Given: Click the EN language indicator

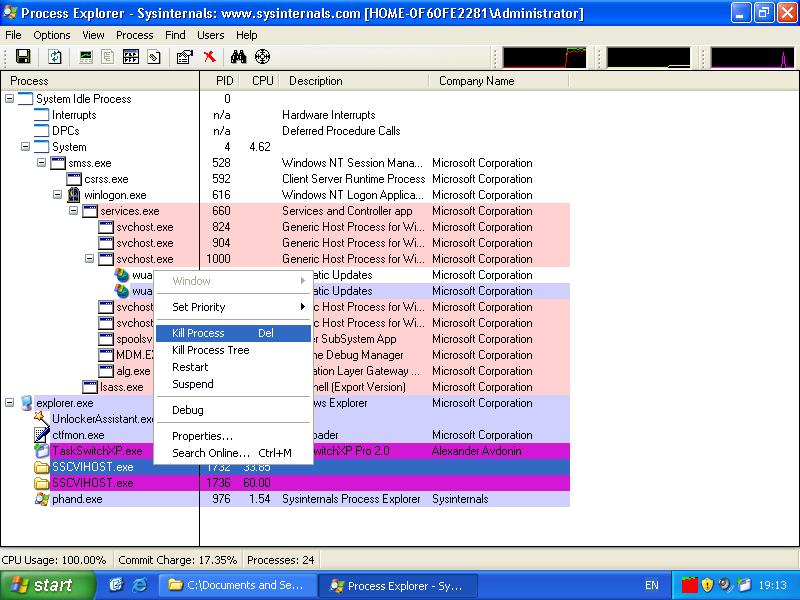Looking at the screenshot, I should point(652,585).
